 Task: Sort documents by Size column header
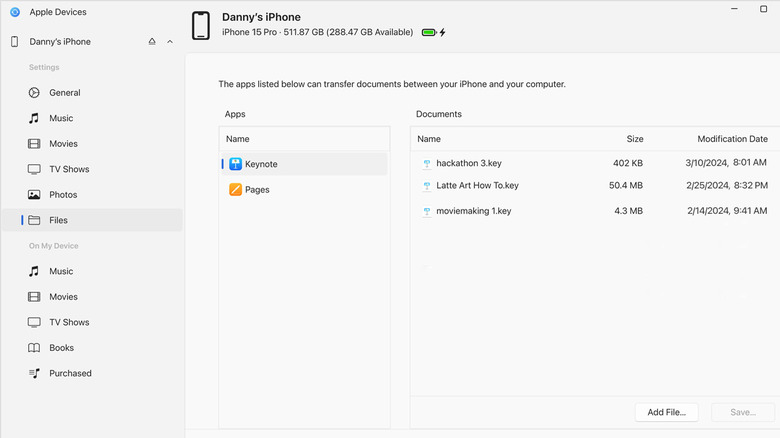pos(635,139)
